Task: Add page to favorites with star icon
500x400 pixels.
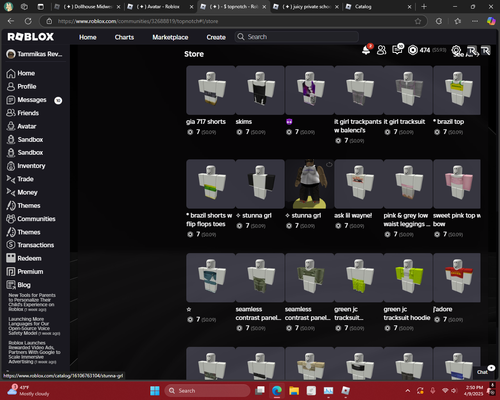Action: 418,21
